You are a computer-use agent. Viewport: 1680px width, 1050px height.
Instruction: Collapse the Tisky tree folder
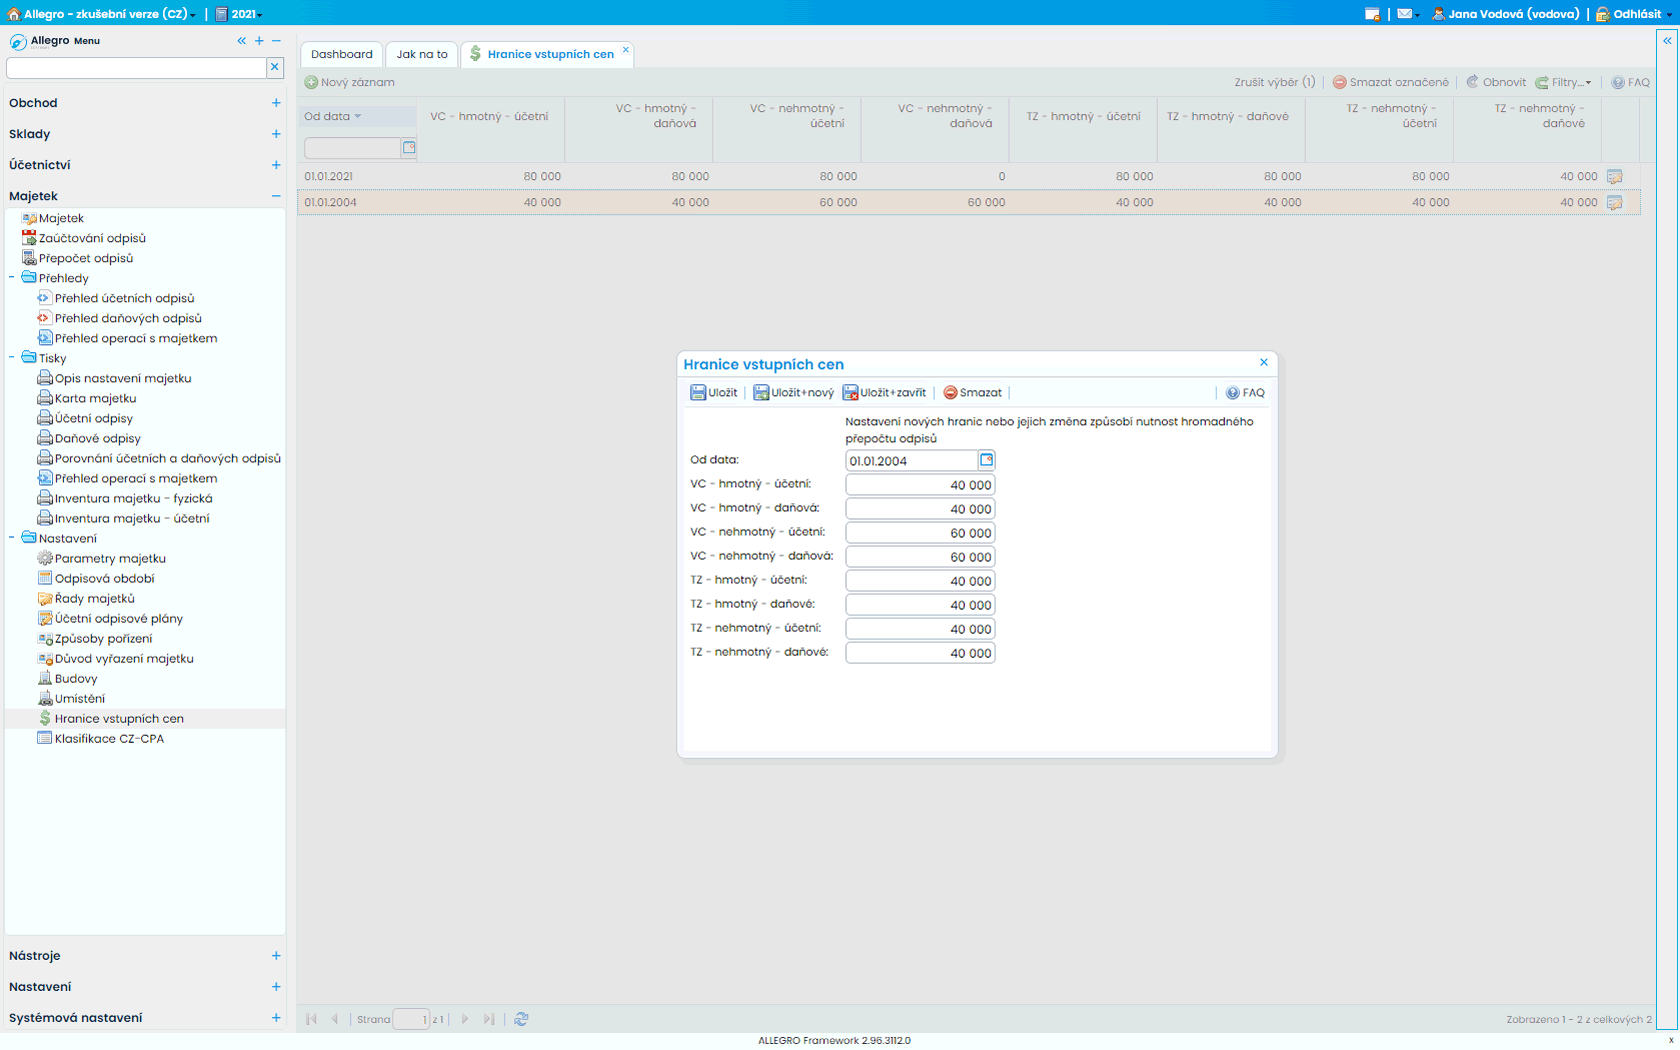click(12, 358)
